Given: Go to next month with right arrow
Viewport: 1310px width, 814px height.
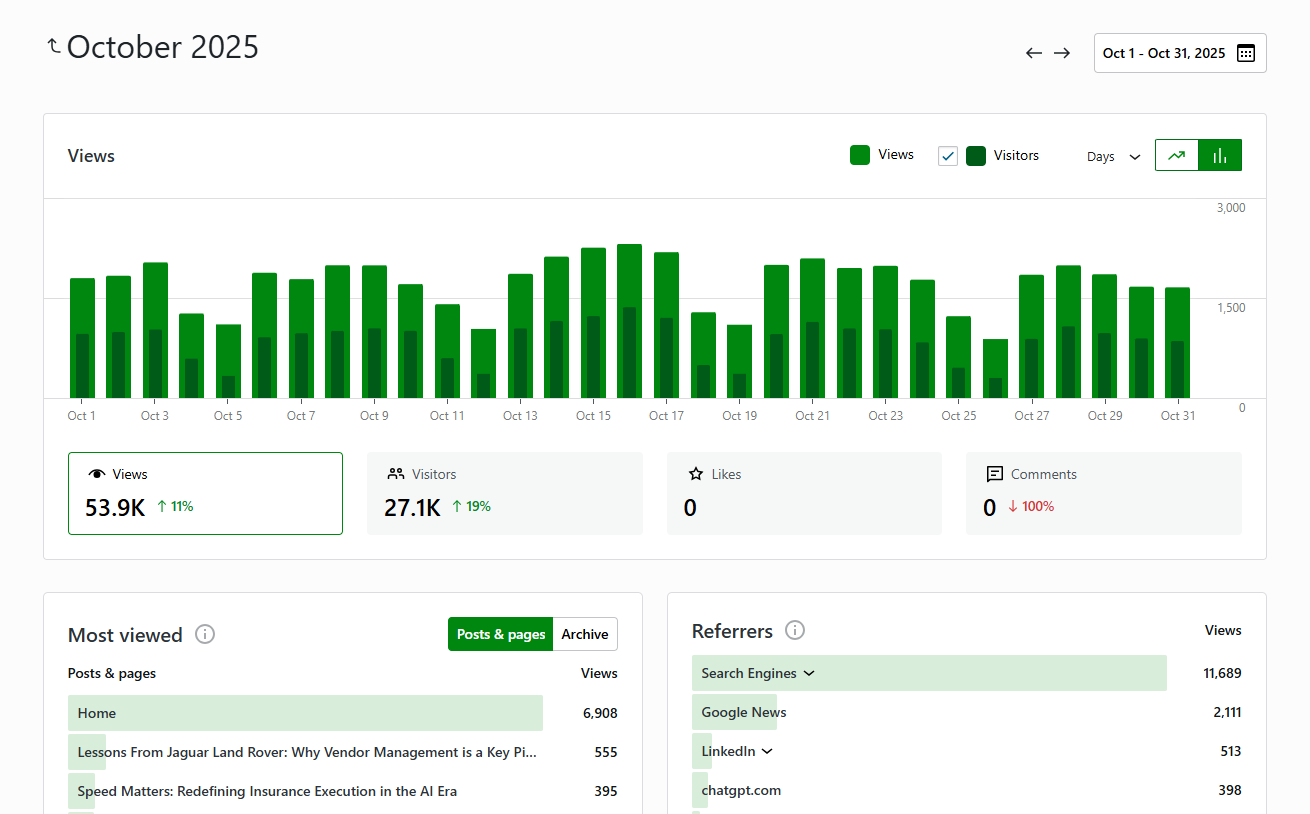Looking at the screenshot, I should pos(1062,53).
